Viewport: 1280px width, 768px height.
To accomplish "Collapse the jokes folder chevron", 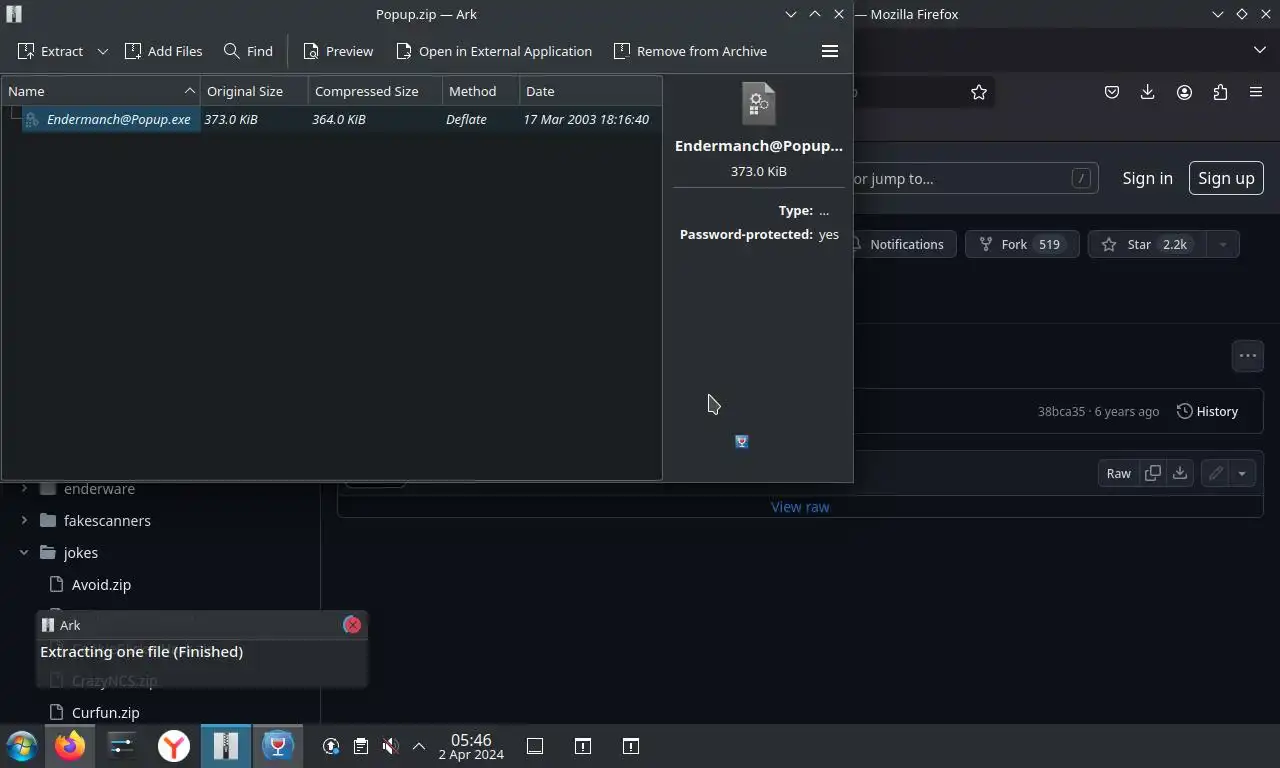I will [24, 553].
